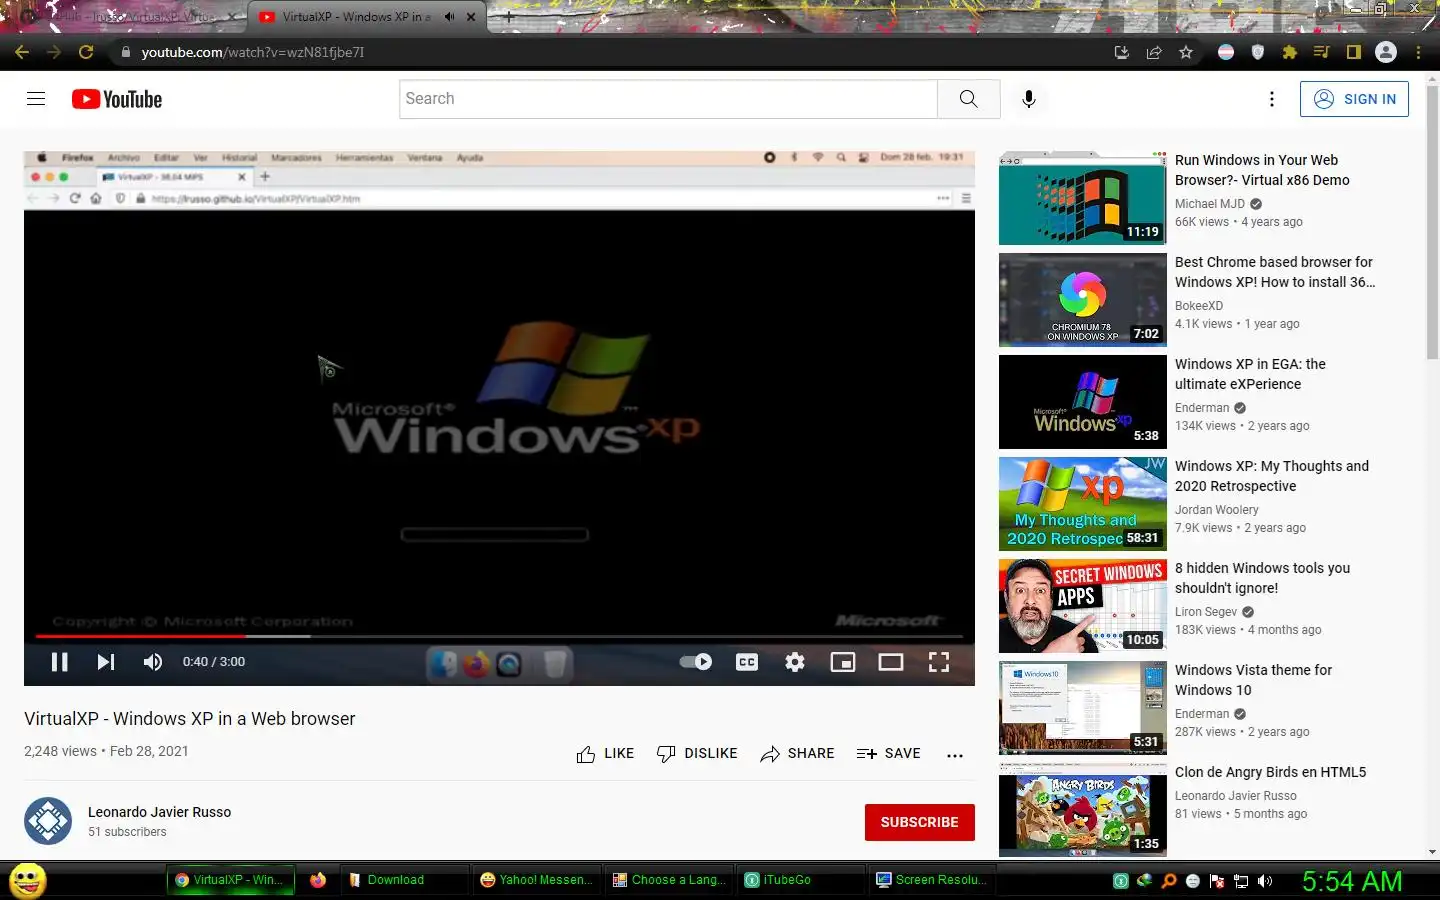Open Chrome three-dot menu

pos(1418,52)
